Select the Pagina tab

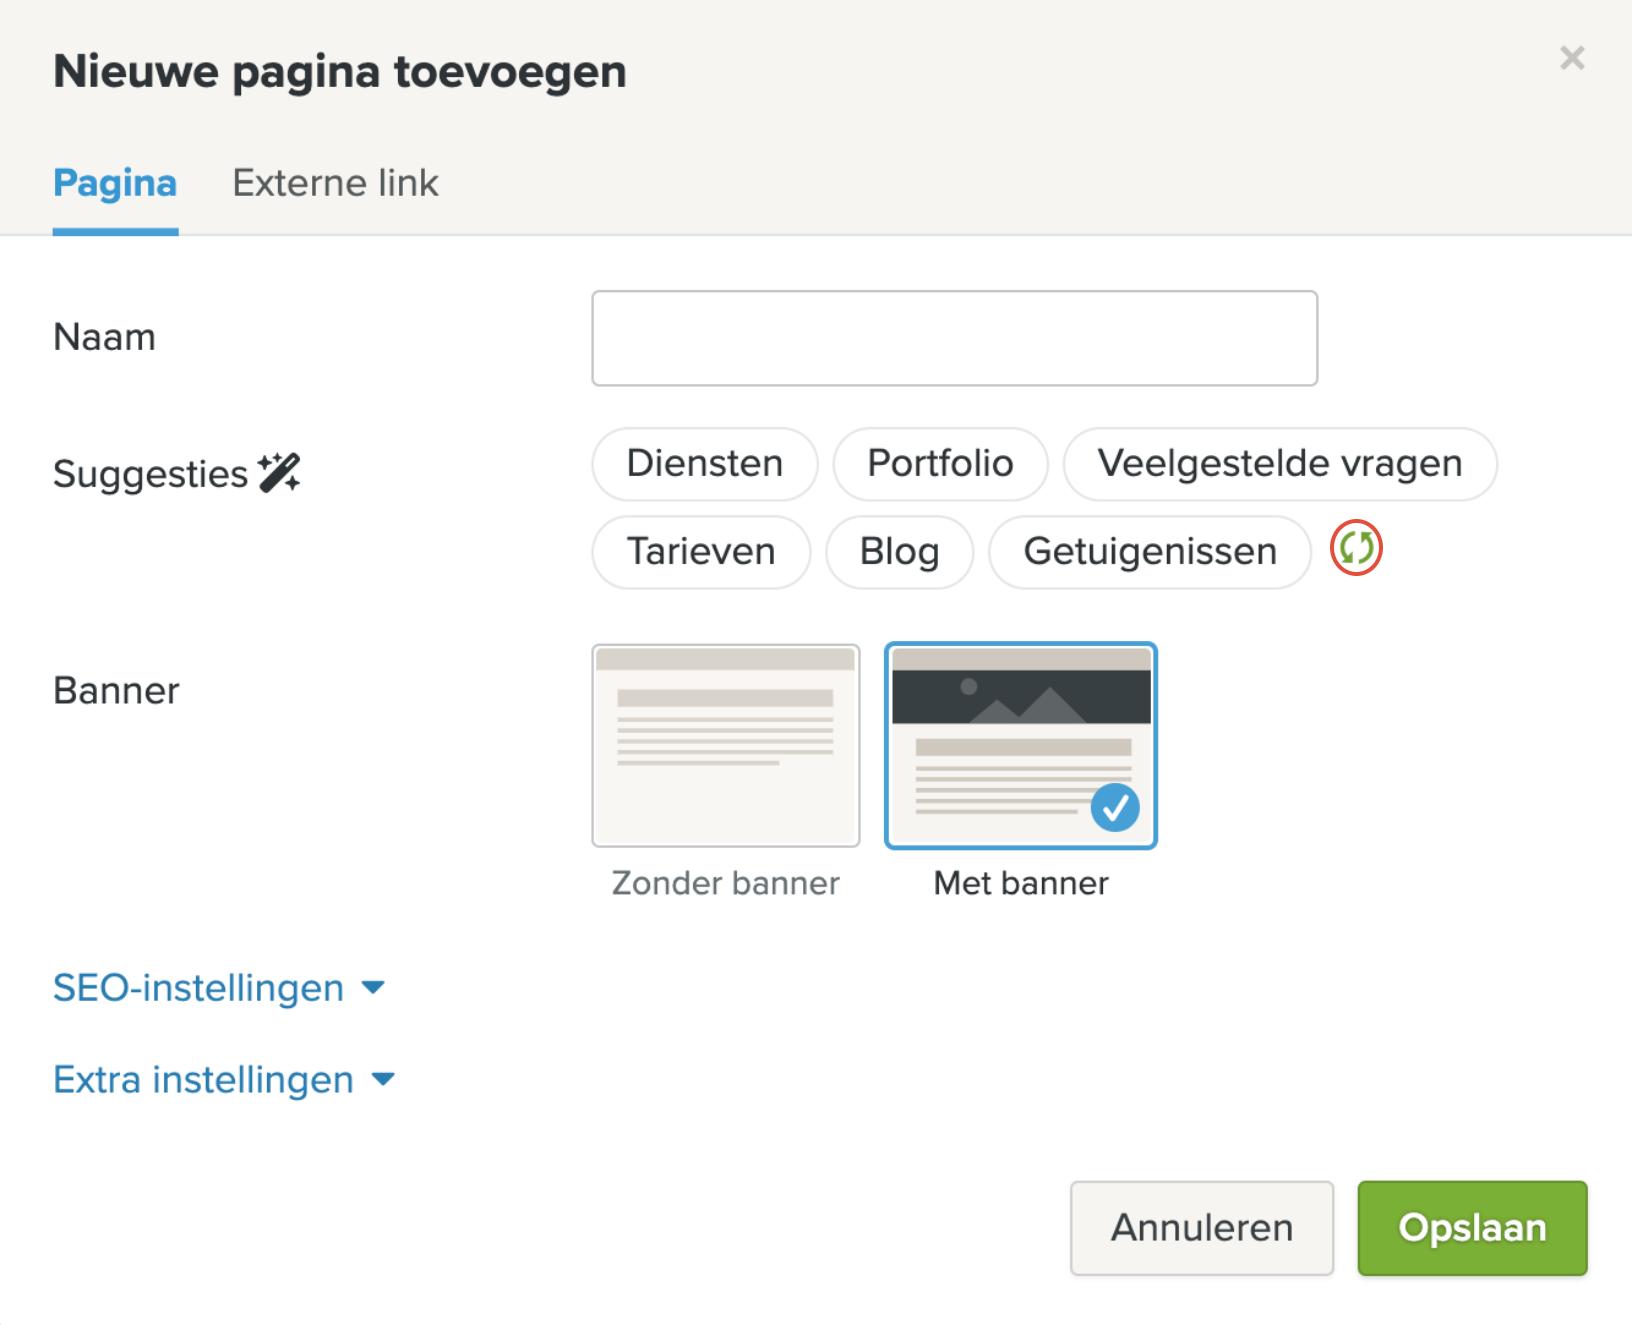point(115,183)
